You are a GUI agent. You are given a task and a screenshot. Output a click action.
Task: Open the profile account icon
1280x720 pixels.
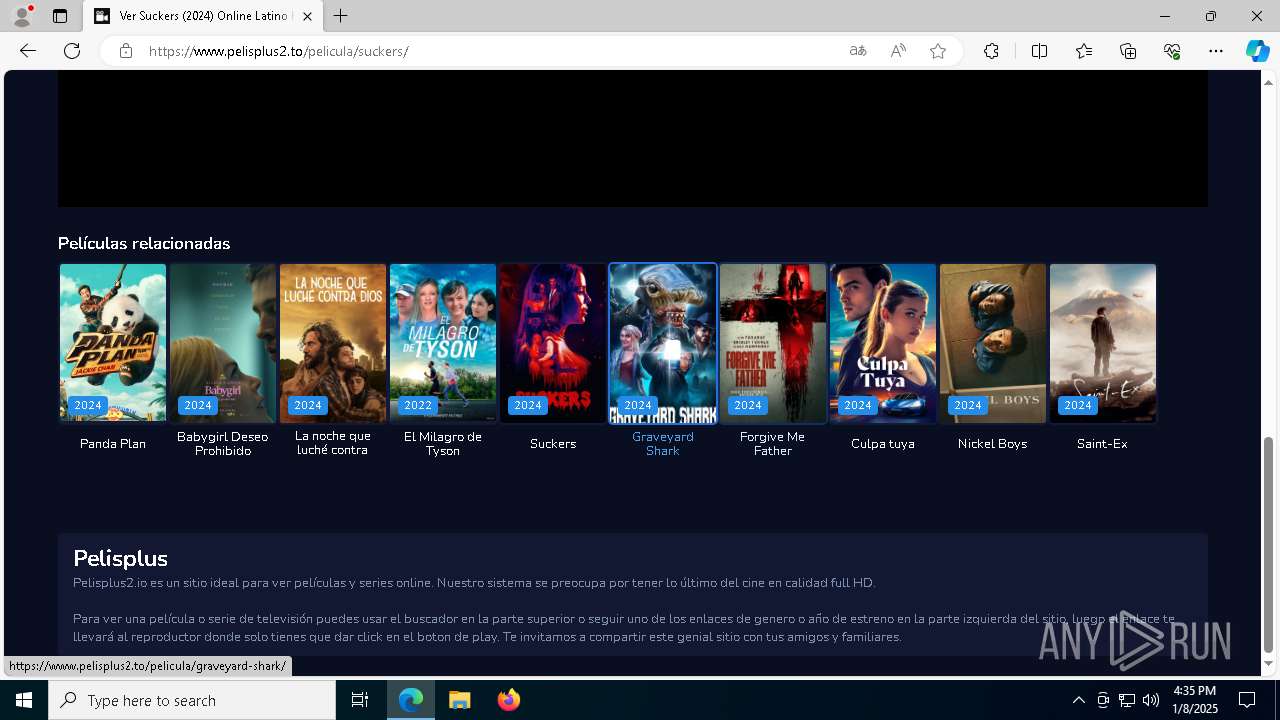22,16
